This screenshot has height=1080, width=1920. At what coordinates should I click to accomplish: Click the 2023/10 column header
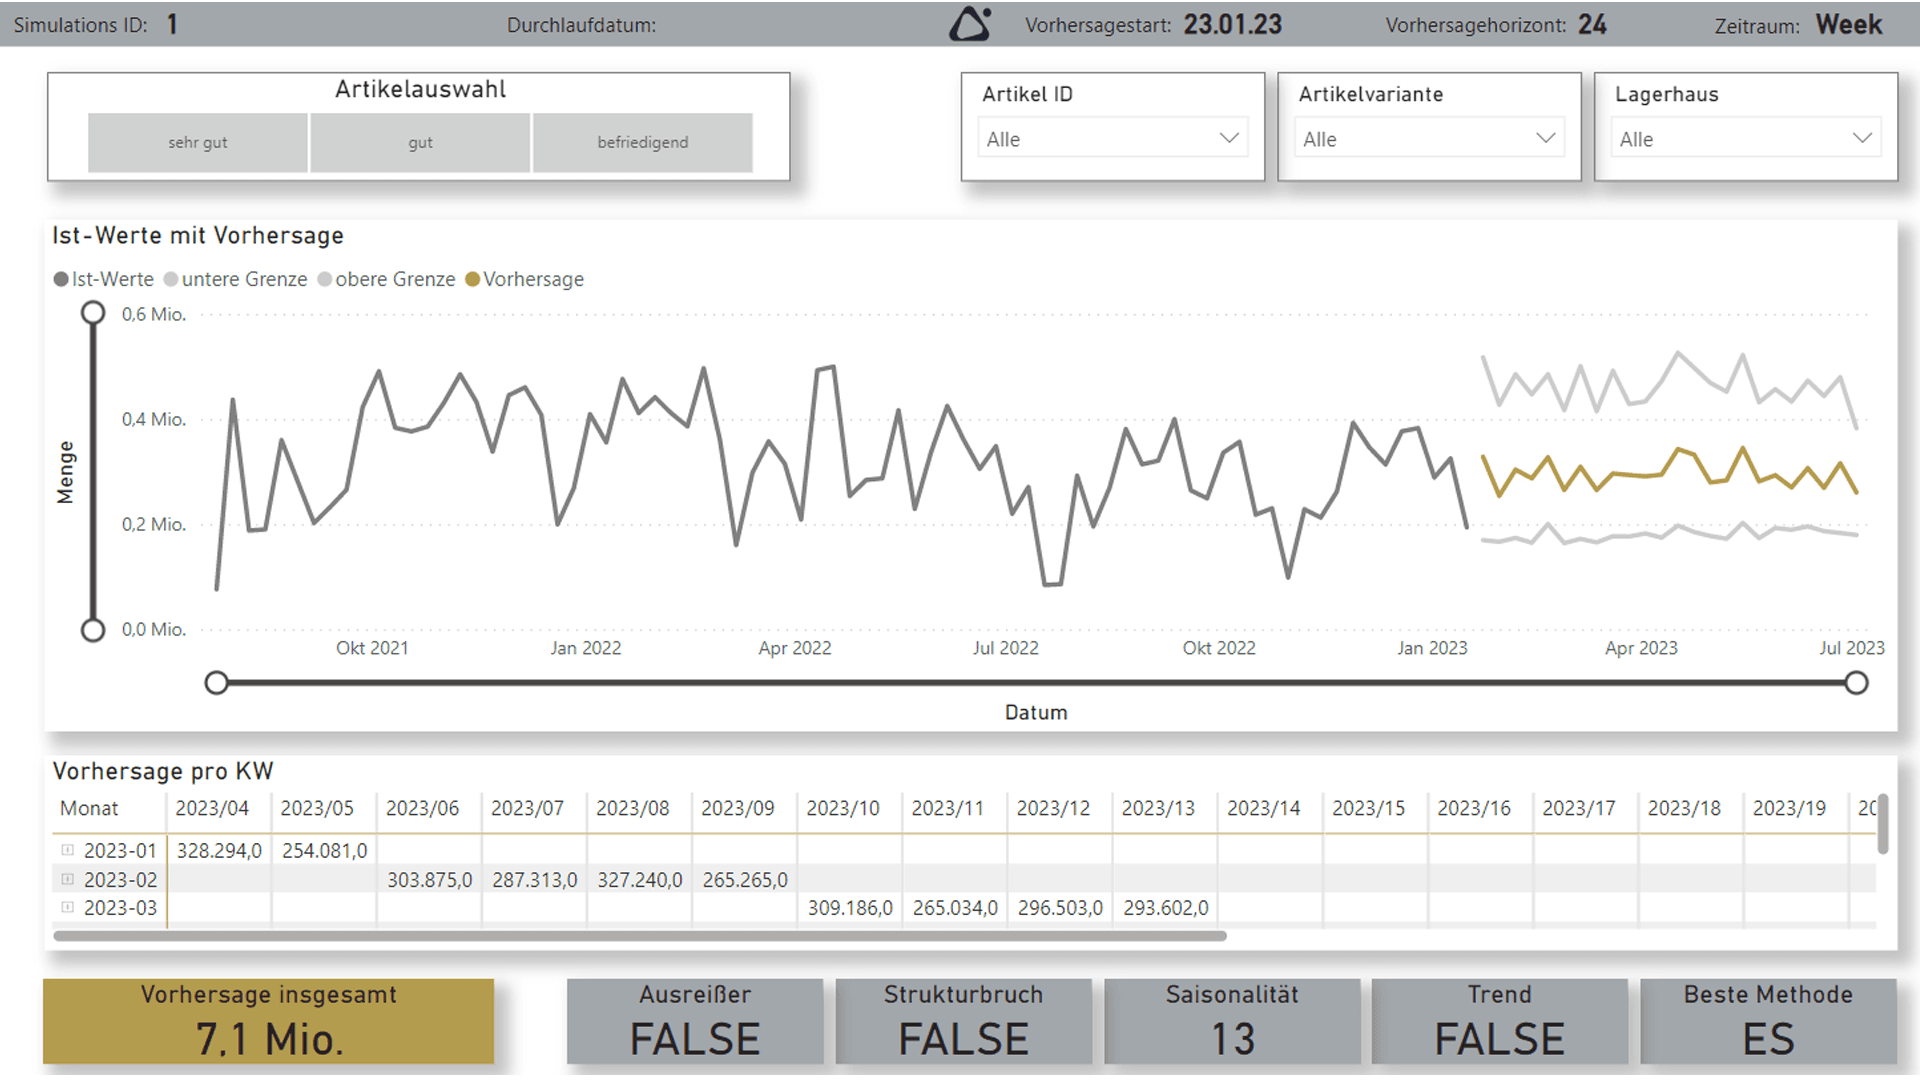843,808
